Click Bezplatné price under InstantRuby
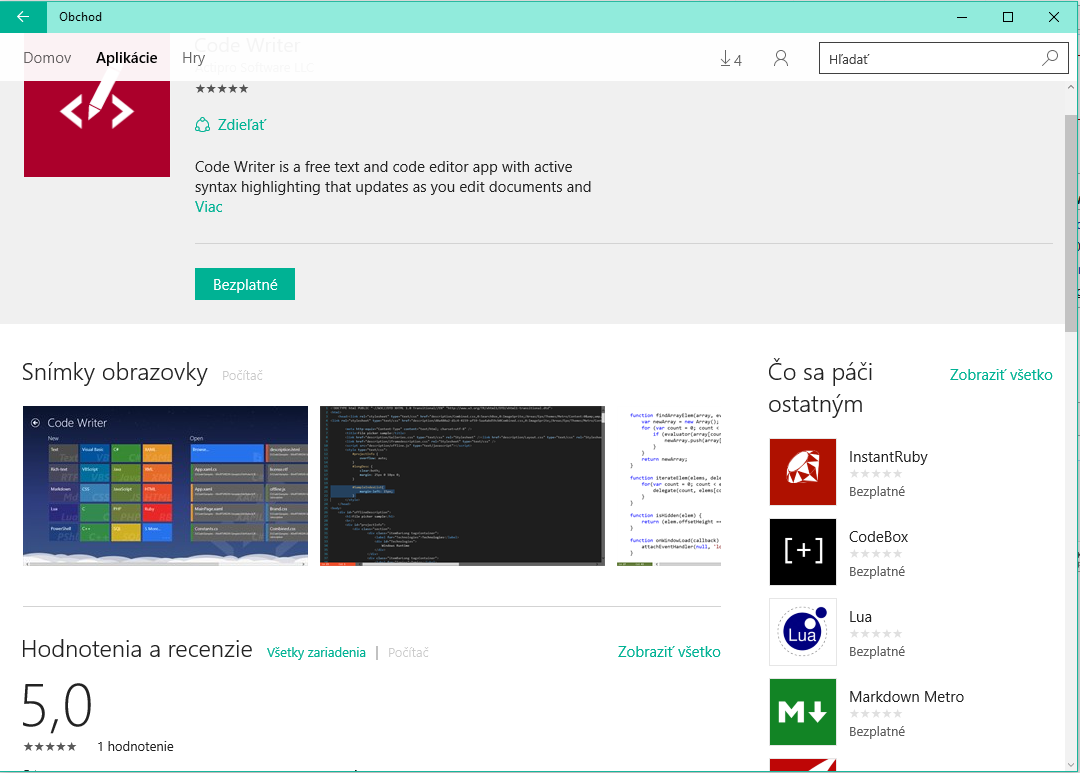The height and width of the screenshot is (773, 1080). click(877, 491)
